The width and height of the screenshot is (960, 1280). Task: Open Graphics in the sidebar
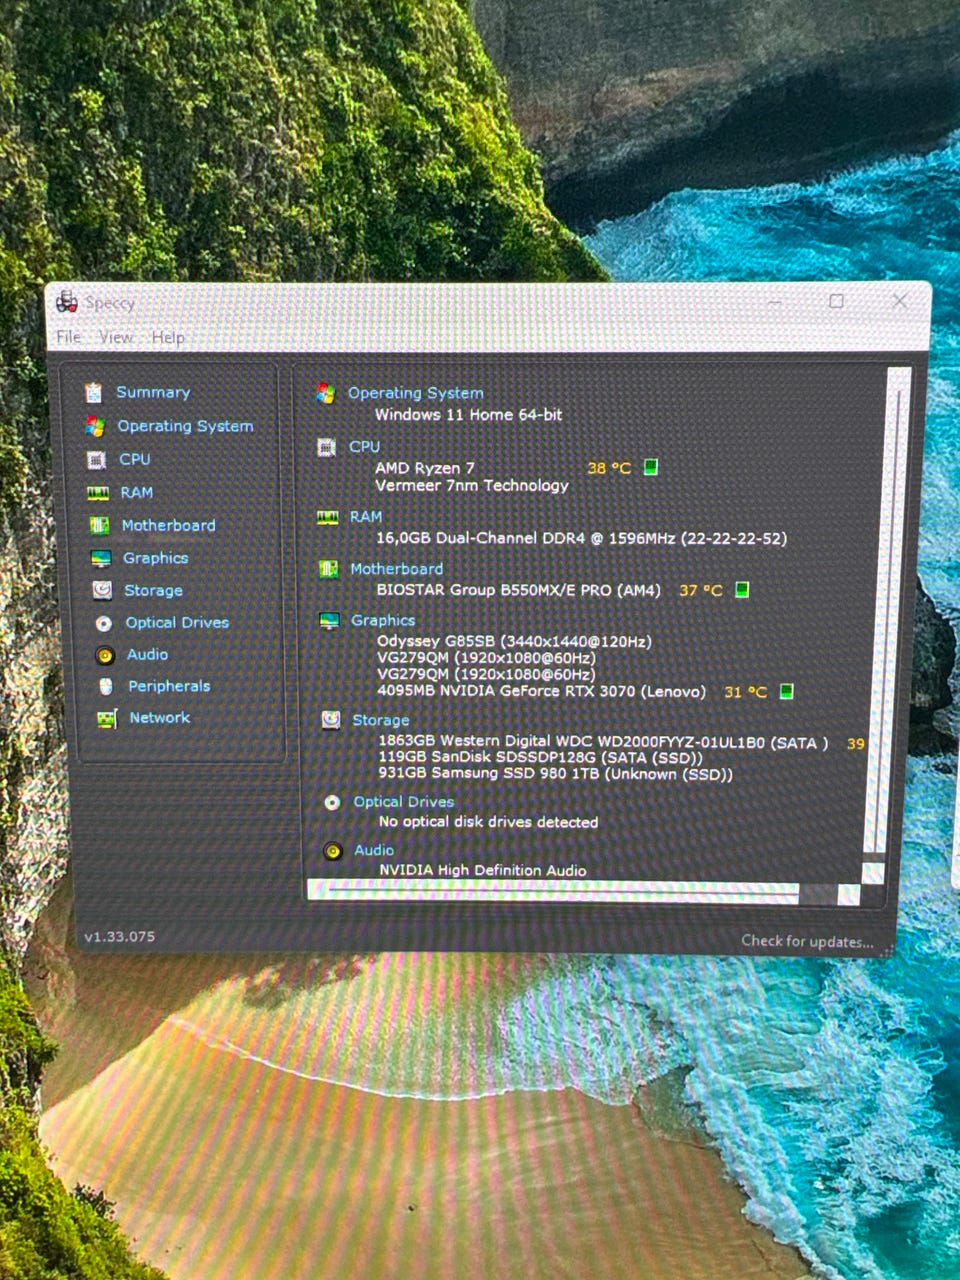[155, 558]
